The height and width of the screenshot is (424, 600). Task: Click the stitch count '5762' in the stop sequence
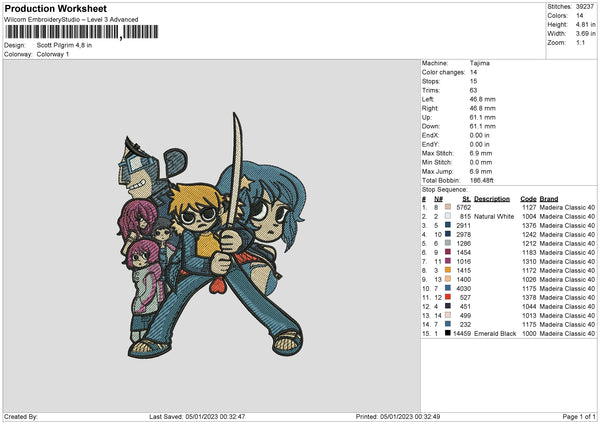click(463, 207)
